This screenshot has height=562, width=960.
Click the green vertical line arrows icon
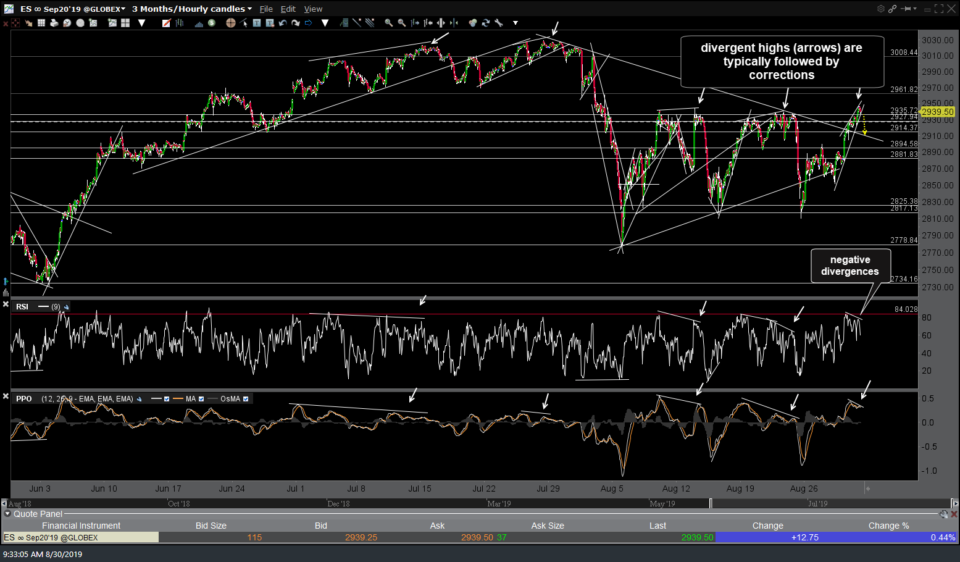(454, 23)
